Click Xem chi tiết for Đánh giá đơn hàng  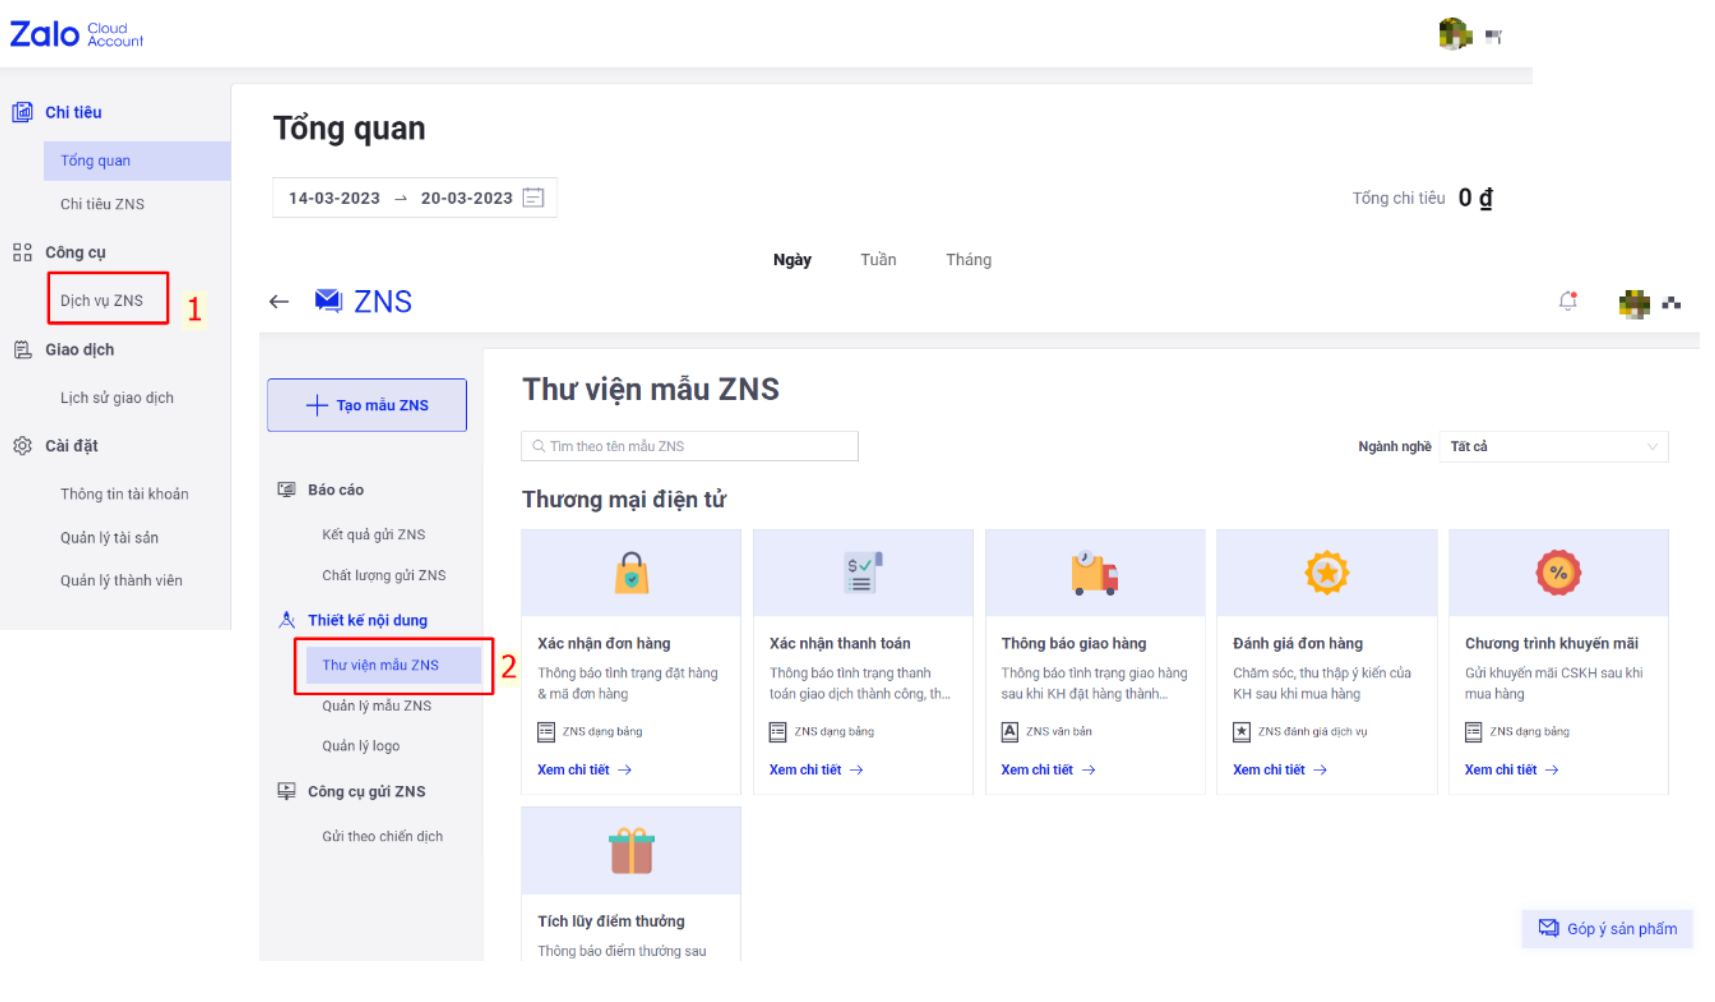(1280, 770)
